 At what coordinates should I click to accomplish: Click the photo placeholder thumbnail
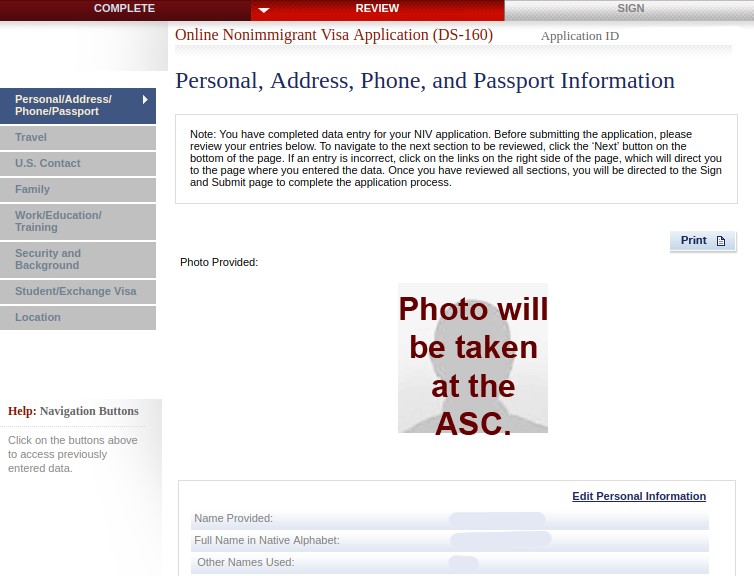click(473, 358)
